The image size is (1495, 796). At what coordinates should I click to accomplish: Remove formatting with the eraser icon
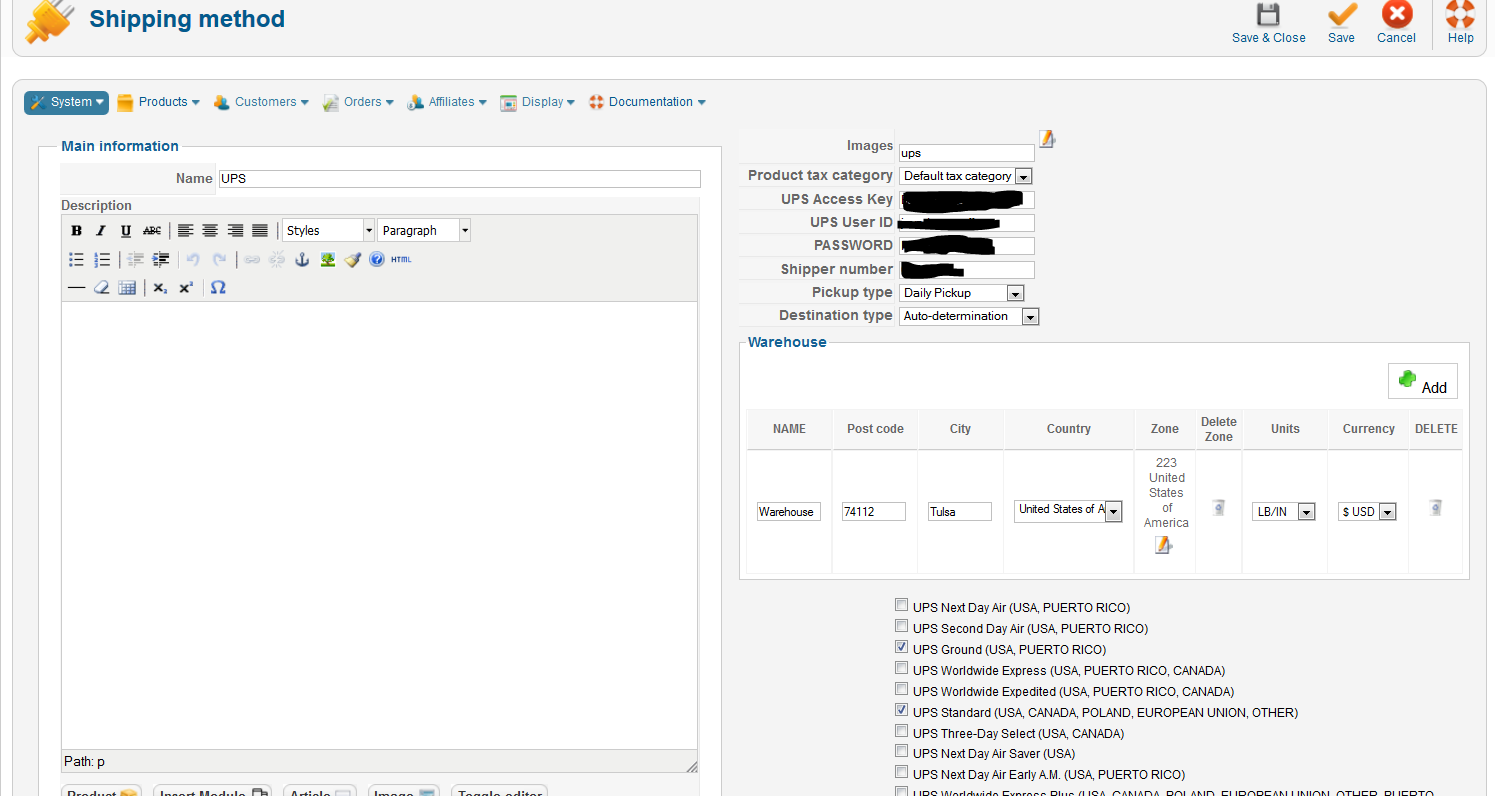tap(101, 288)
